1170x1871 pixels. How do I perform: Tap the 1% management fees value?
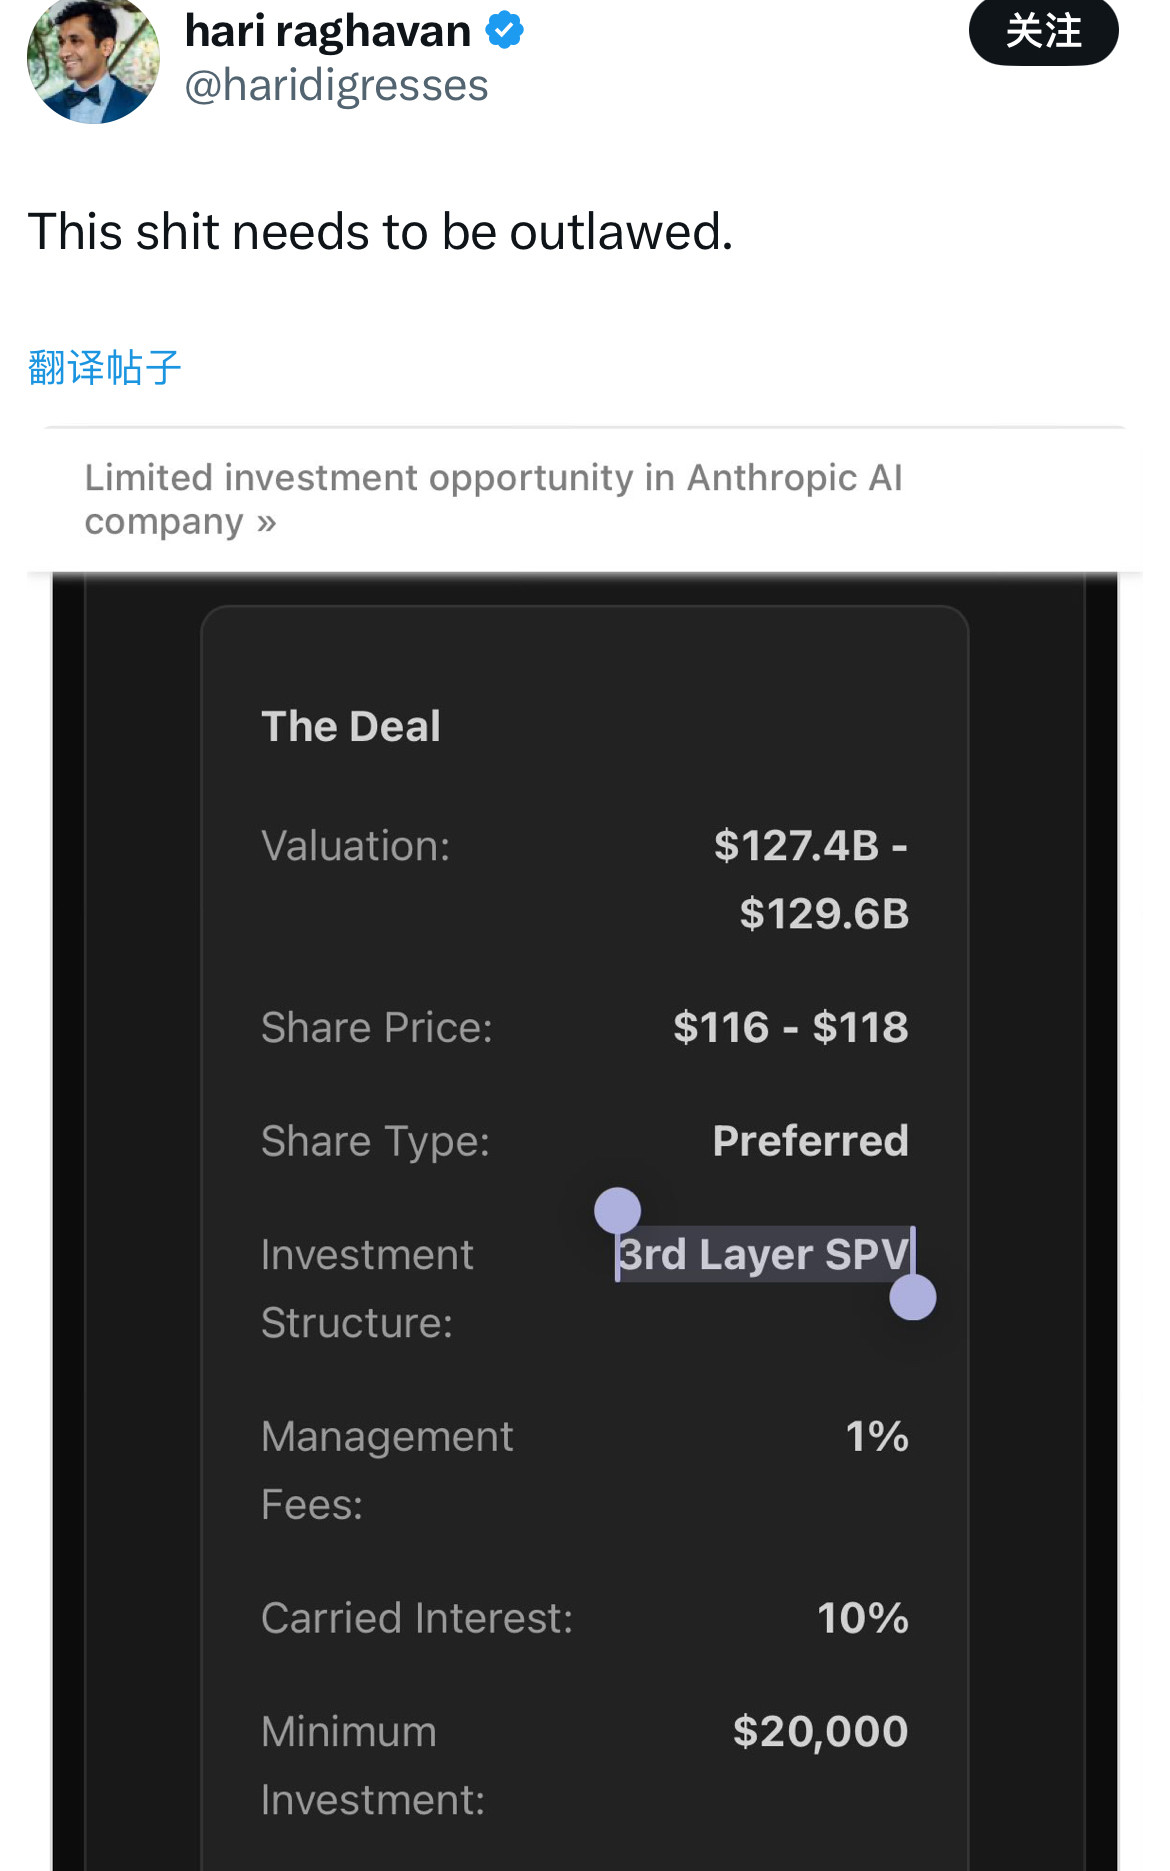coord(877,1436)
